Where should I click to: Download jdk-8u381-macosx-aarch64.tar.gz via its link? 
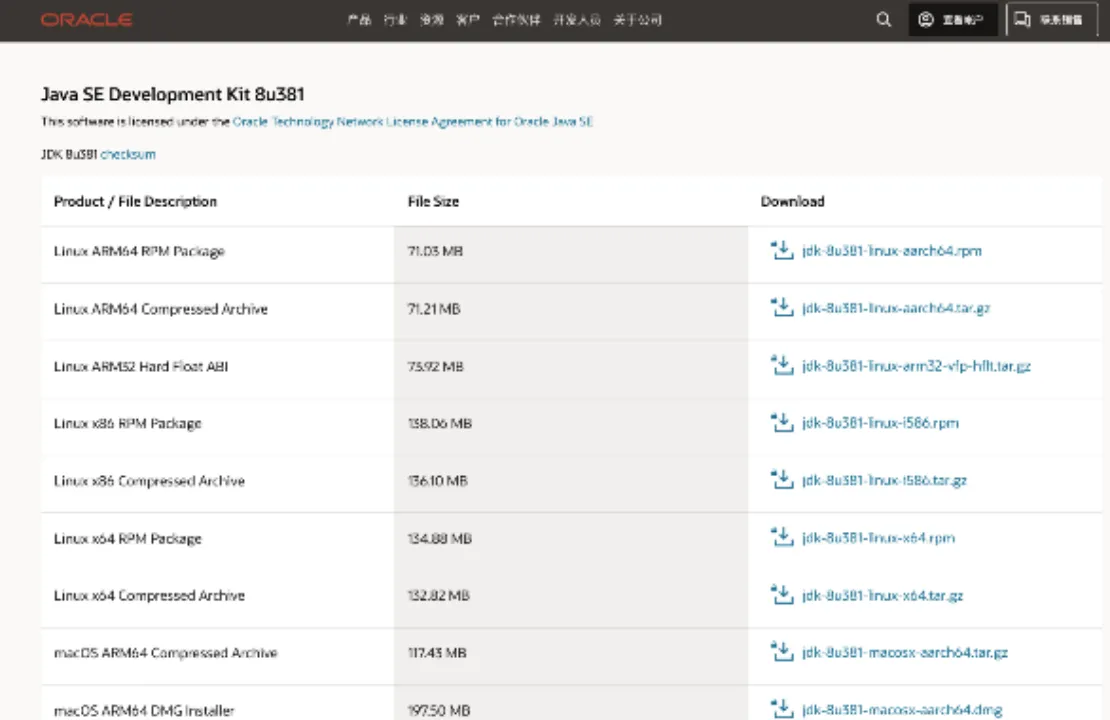click(x=904, y=653)
